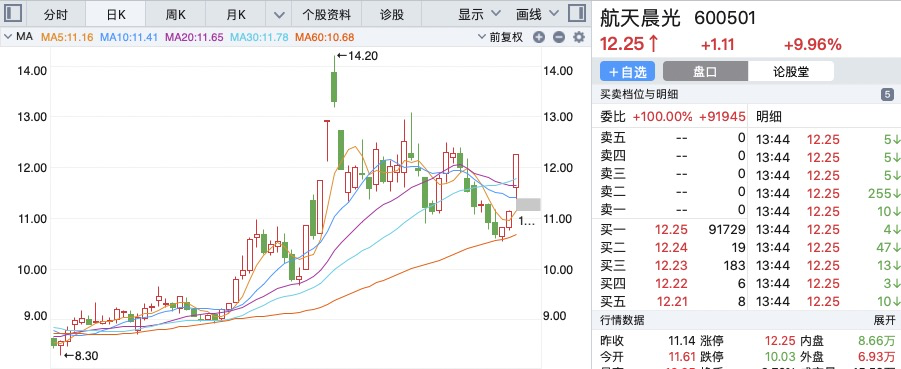Screen dimensions: 901x369
Task: Open the 显示 dropdown menu
Action: click(x=479, y=14)
